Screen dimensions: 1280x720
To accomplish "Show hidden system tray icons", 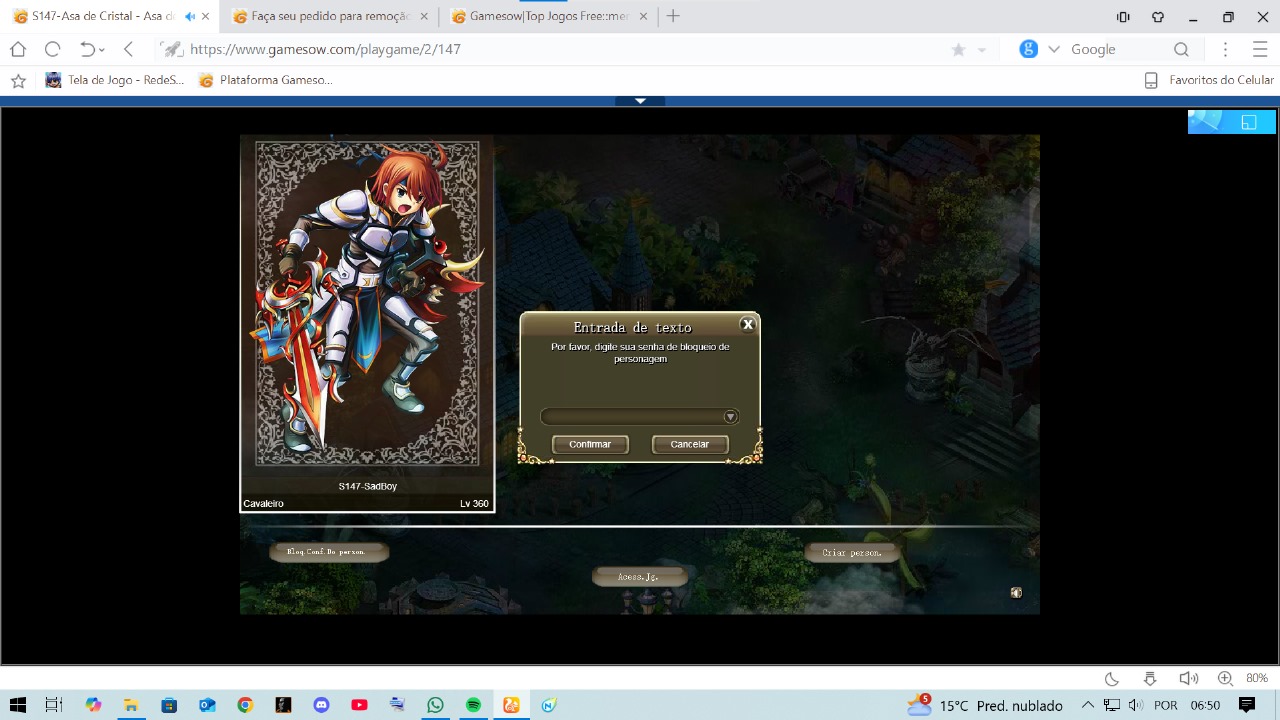I will click(1087, 705).
